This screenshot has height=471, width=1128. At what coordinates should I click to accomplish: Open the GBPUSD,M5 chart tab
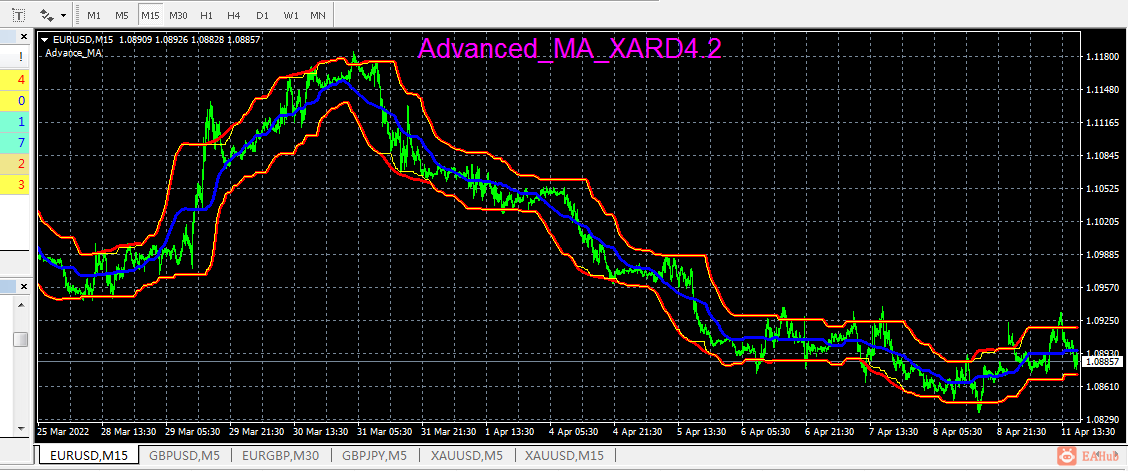(x=185, y=455)
